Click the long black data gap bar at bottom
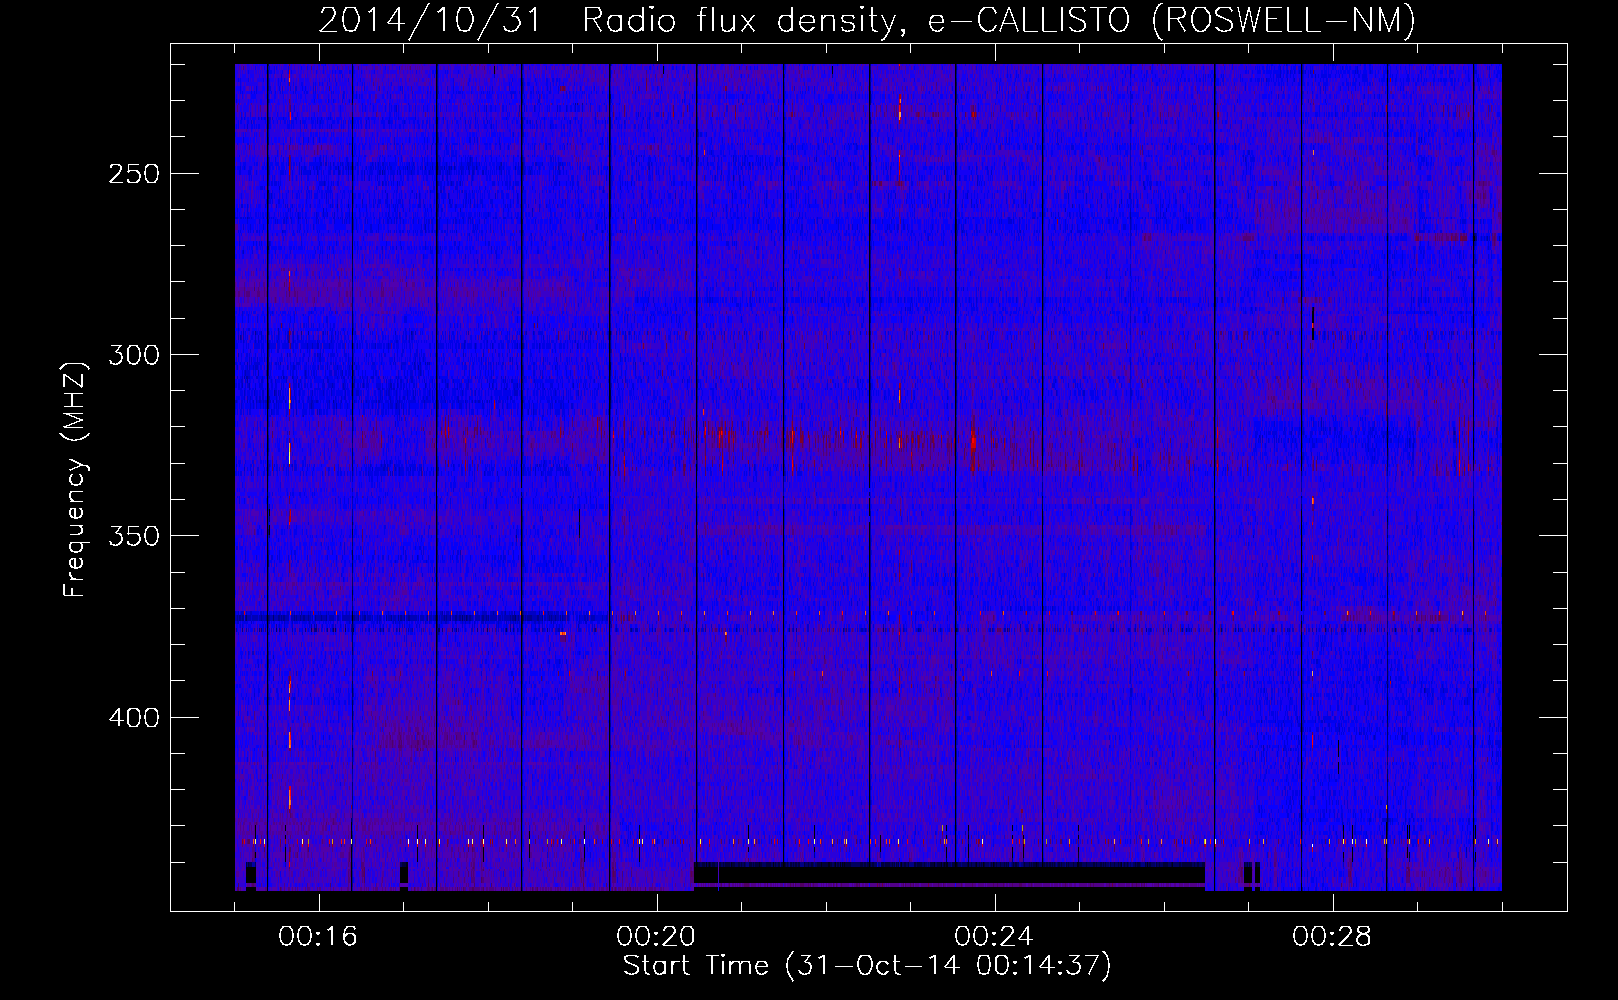 point(949,873)
